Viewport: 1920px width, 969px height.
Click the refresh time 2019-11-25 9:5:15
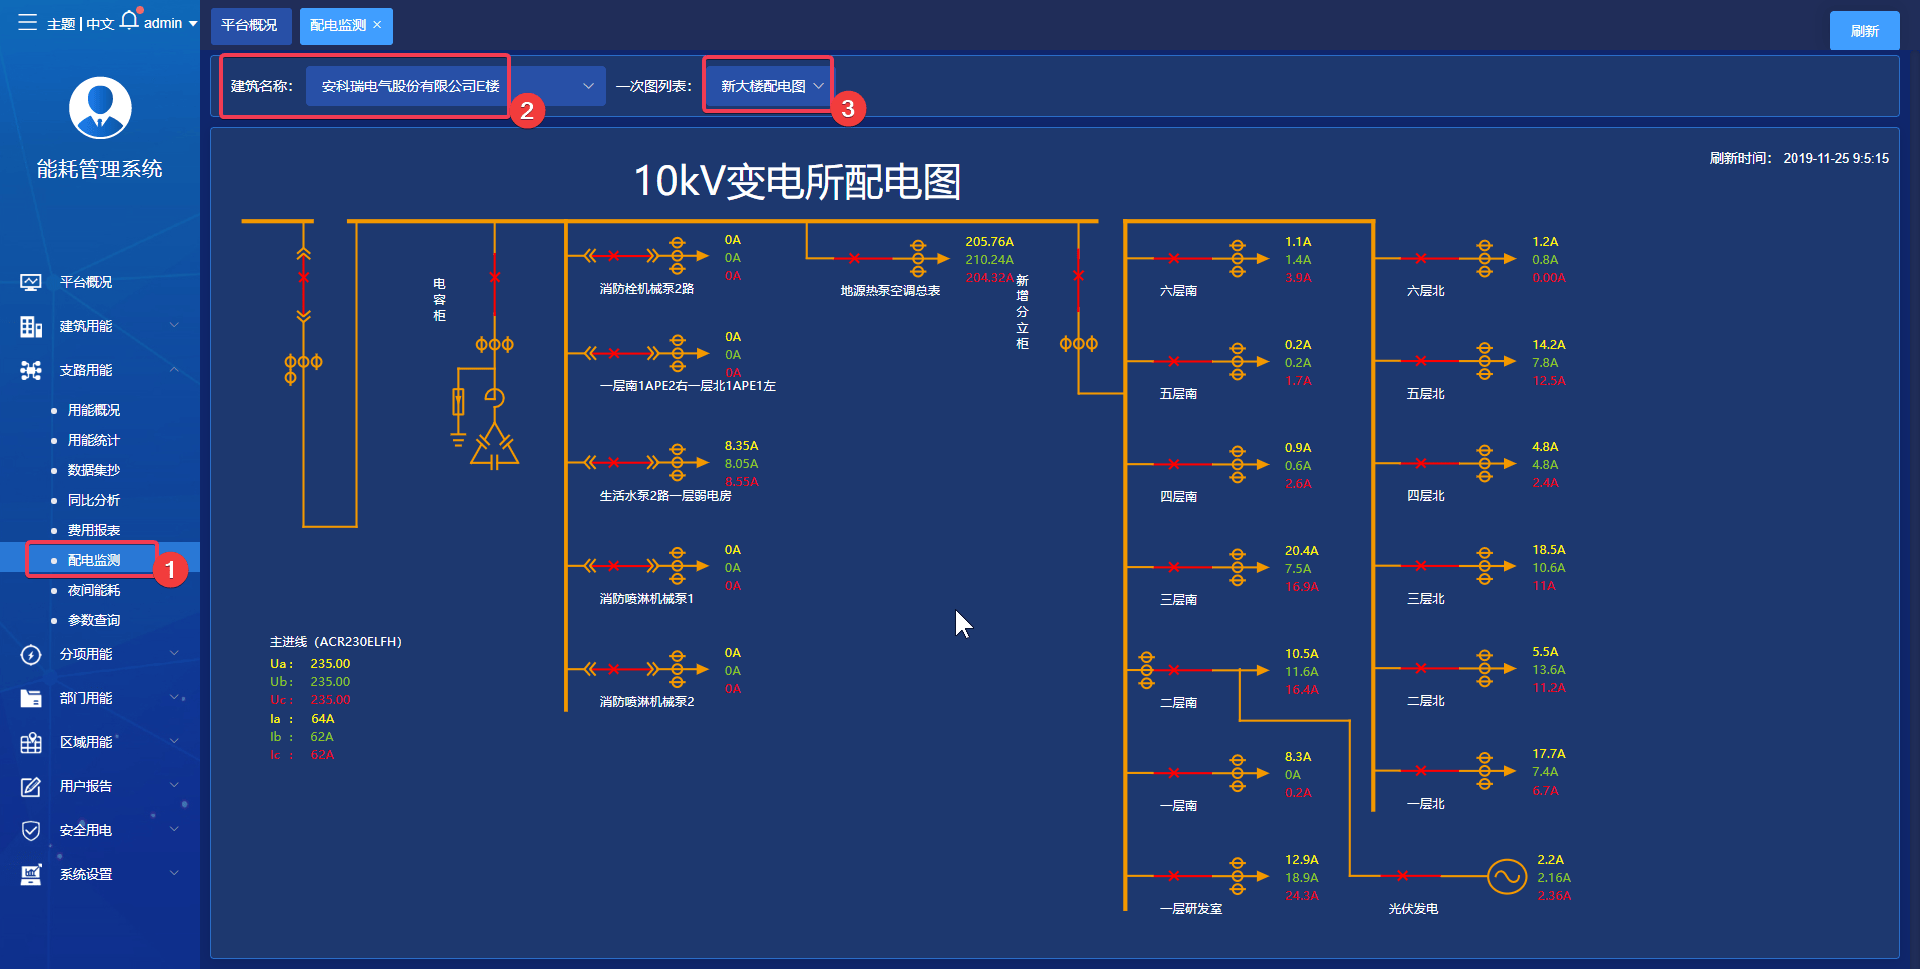coord(1836,158)
